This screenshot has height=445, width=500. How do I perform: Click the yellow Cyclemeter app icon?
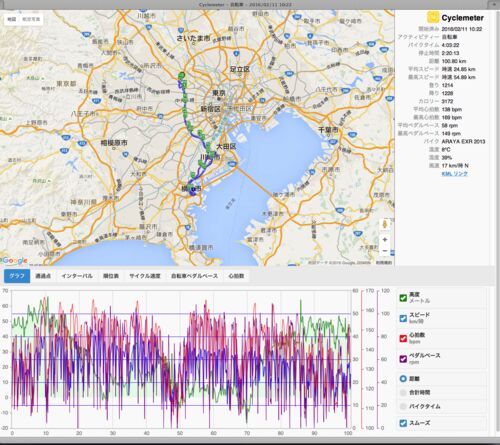pos(433,17)
